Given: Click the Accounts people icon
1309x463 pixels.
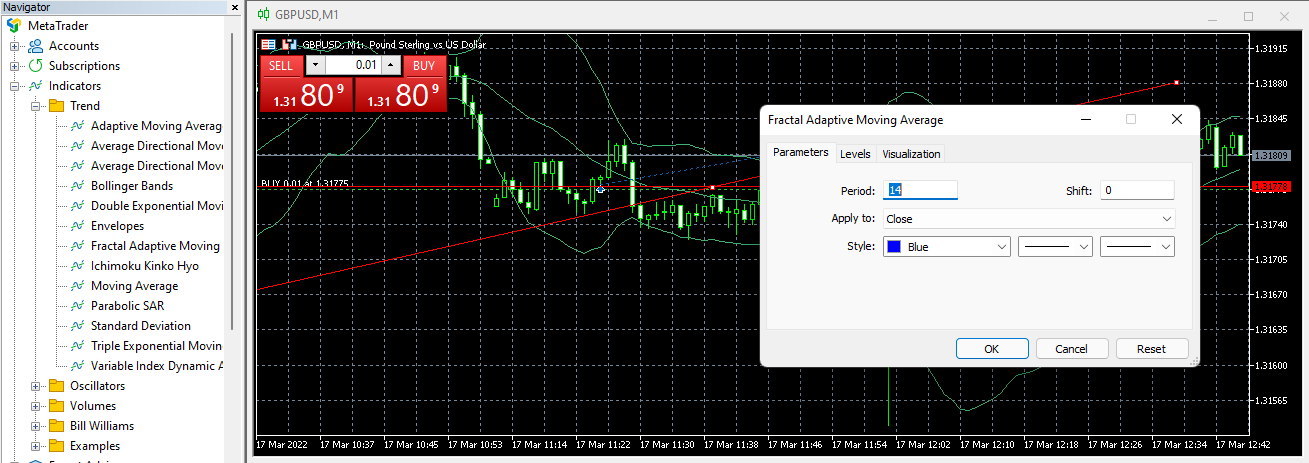Looking at the screenshot, I should pyautogui.click(x=35, y=46).
